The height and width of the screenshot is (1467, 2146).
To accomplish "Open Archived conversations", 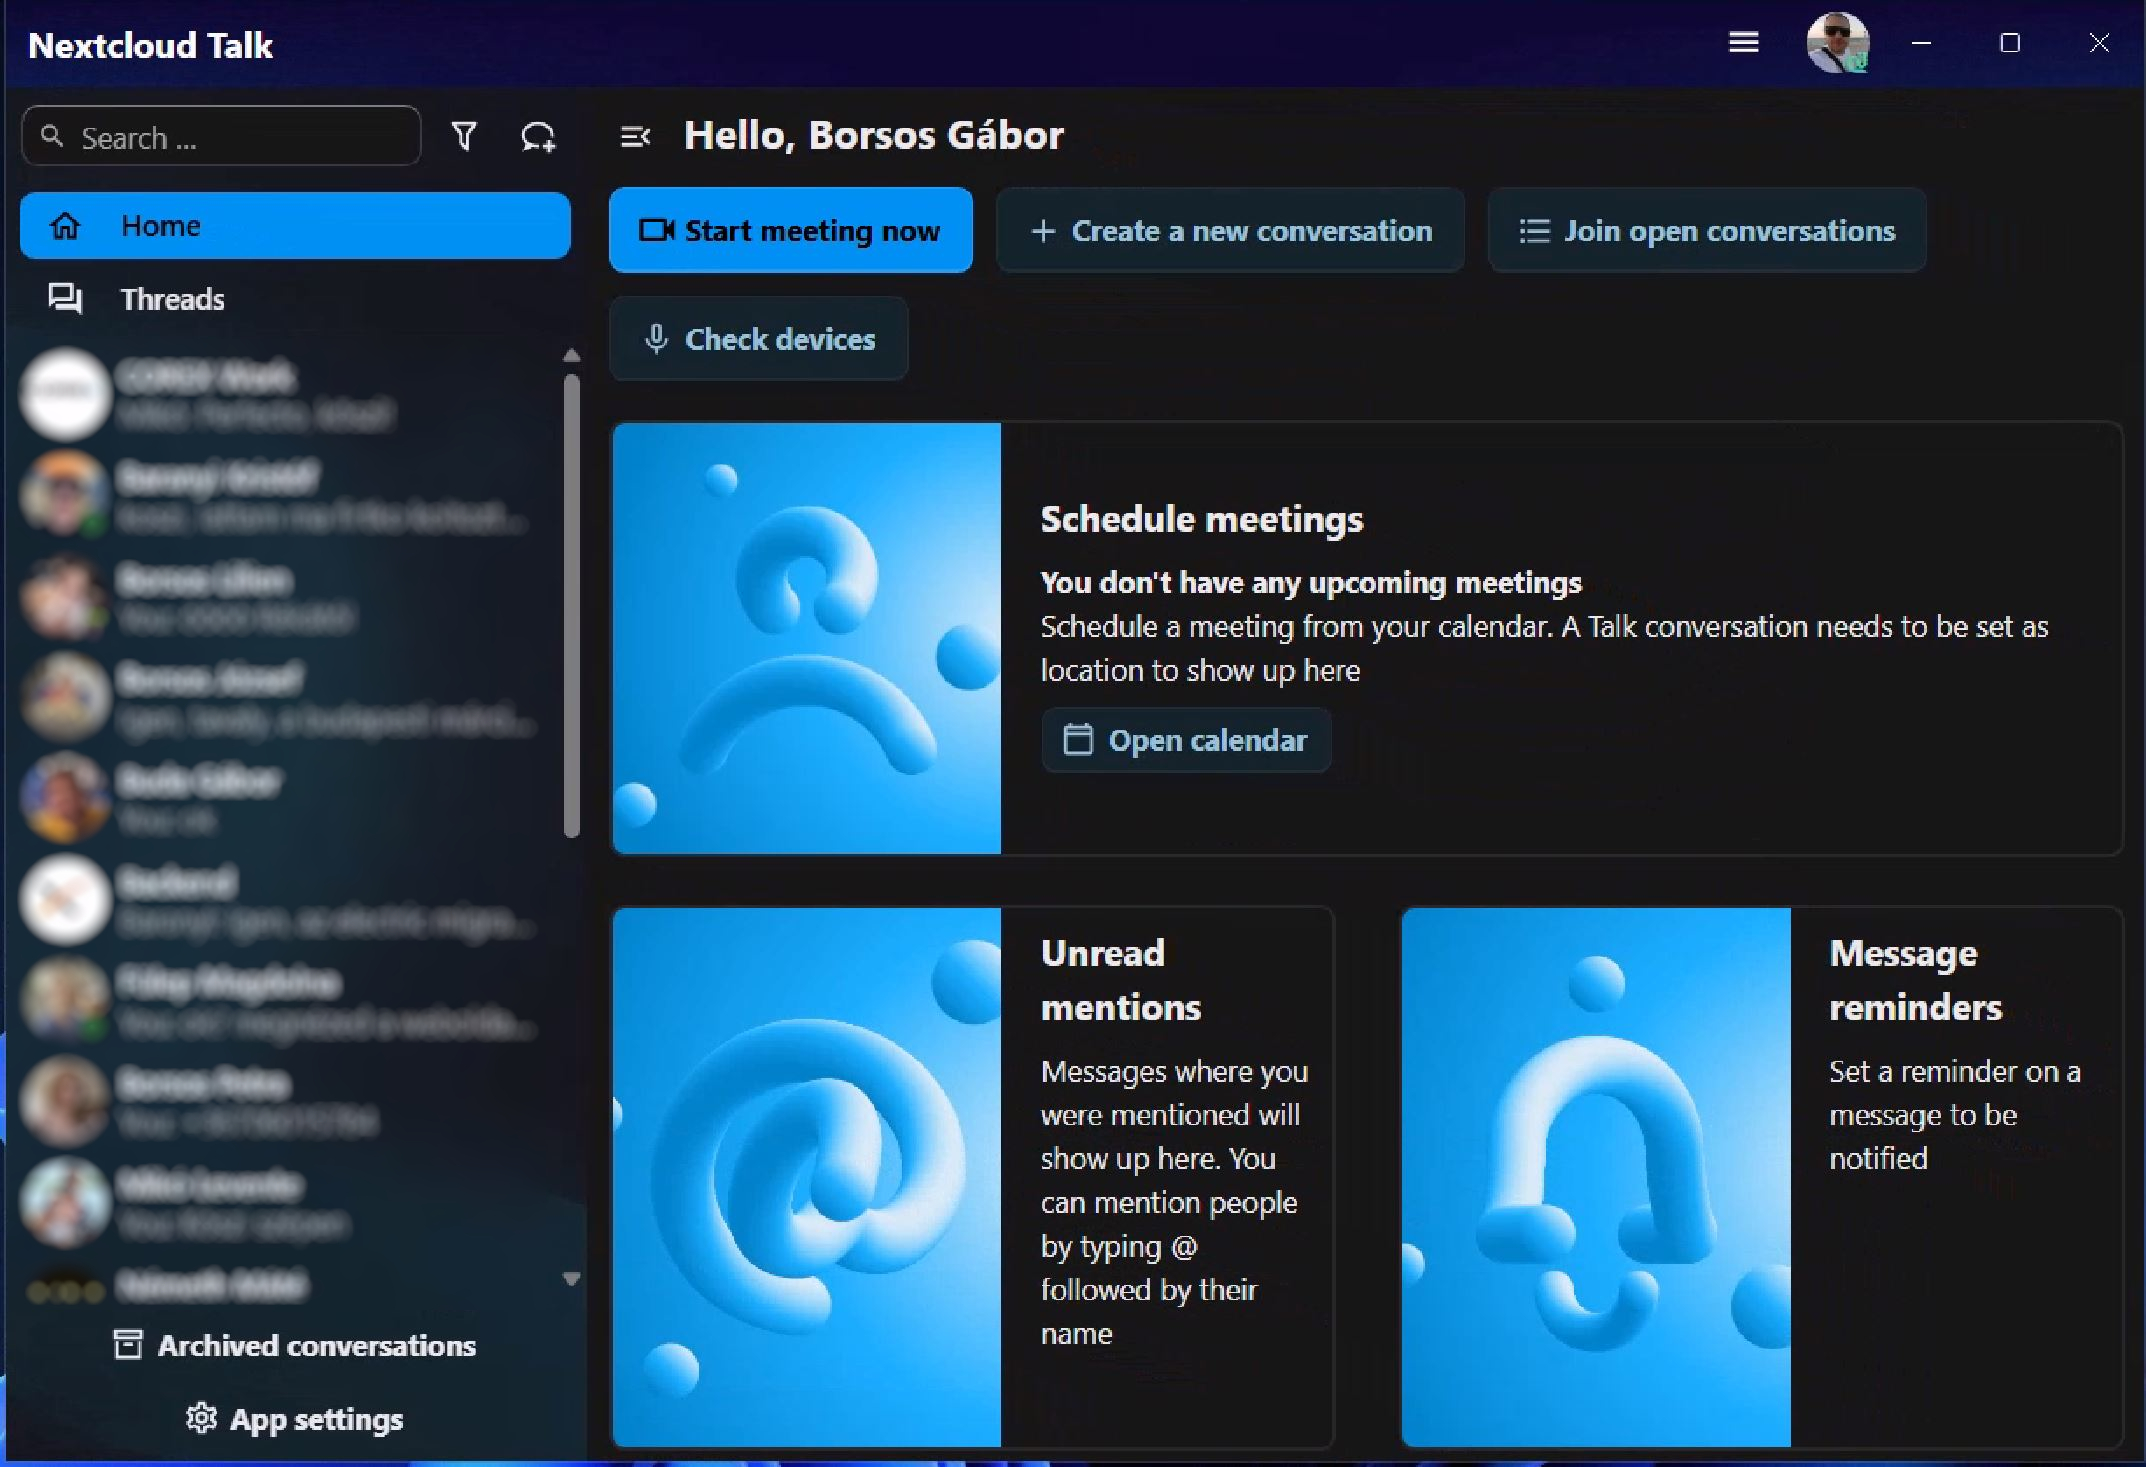I will coord(295,1346).
